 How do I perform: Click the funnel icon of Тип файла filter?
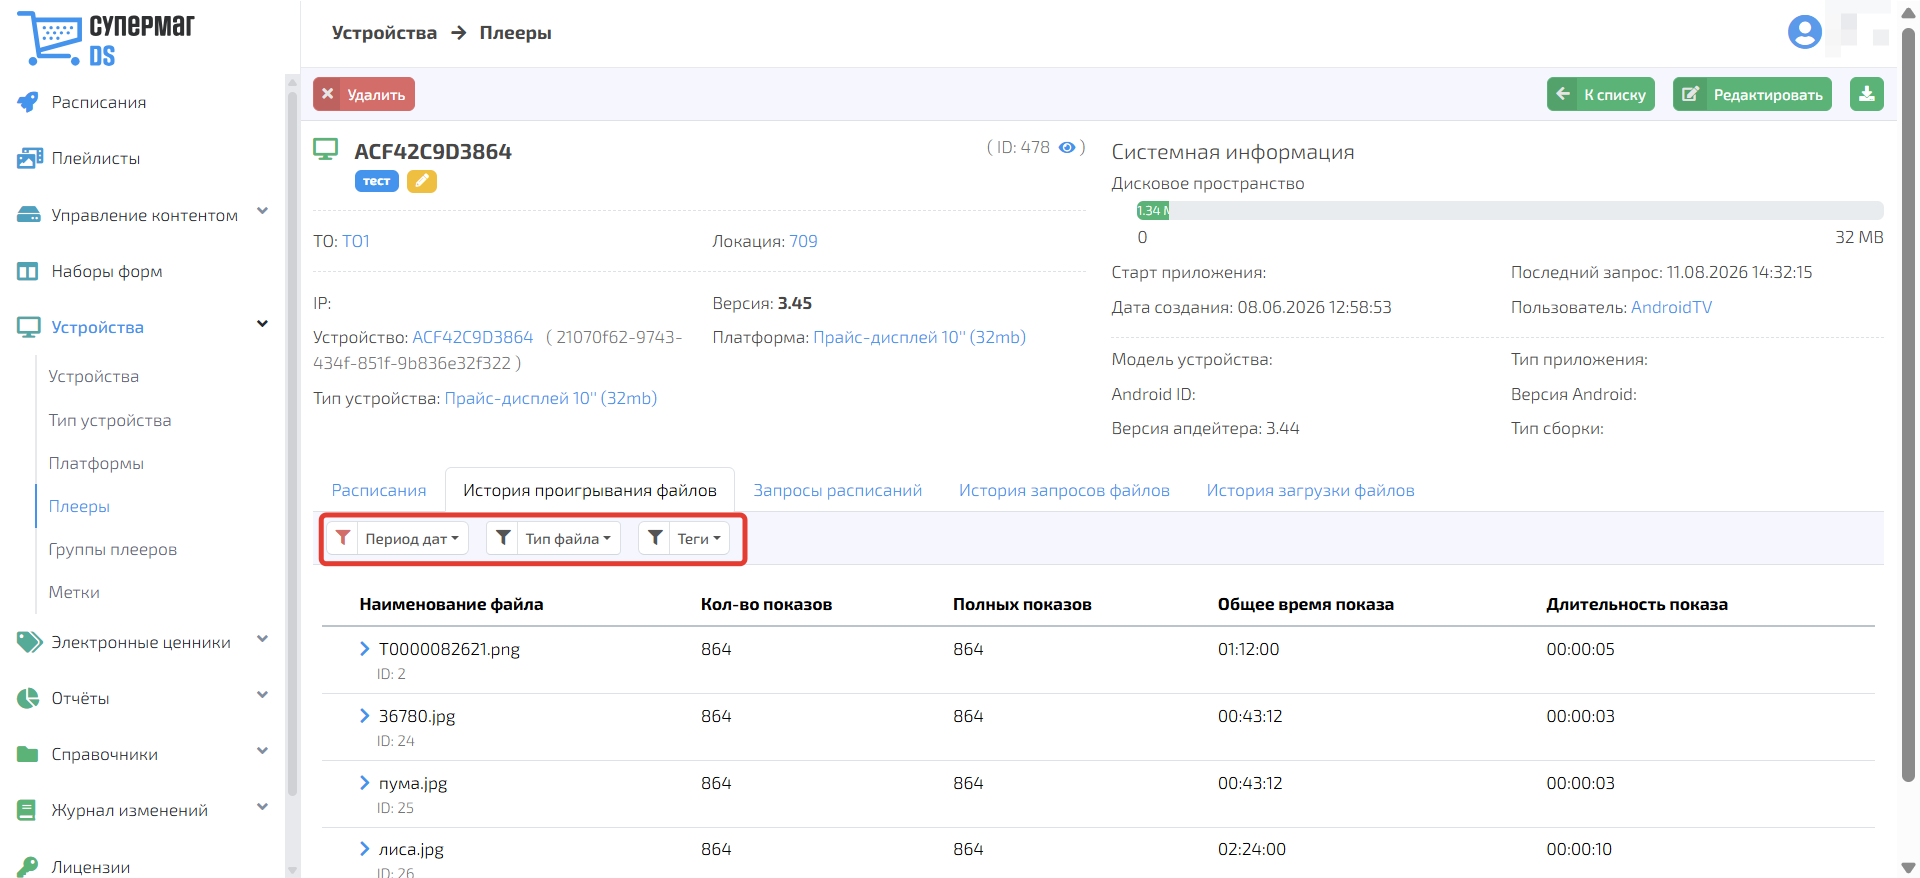(503, 538)
